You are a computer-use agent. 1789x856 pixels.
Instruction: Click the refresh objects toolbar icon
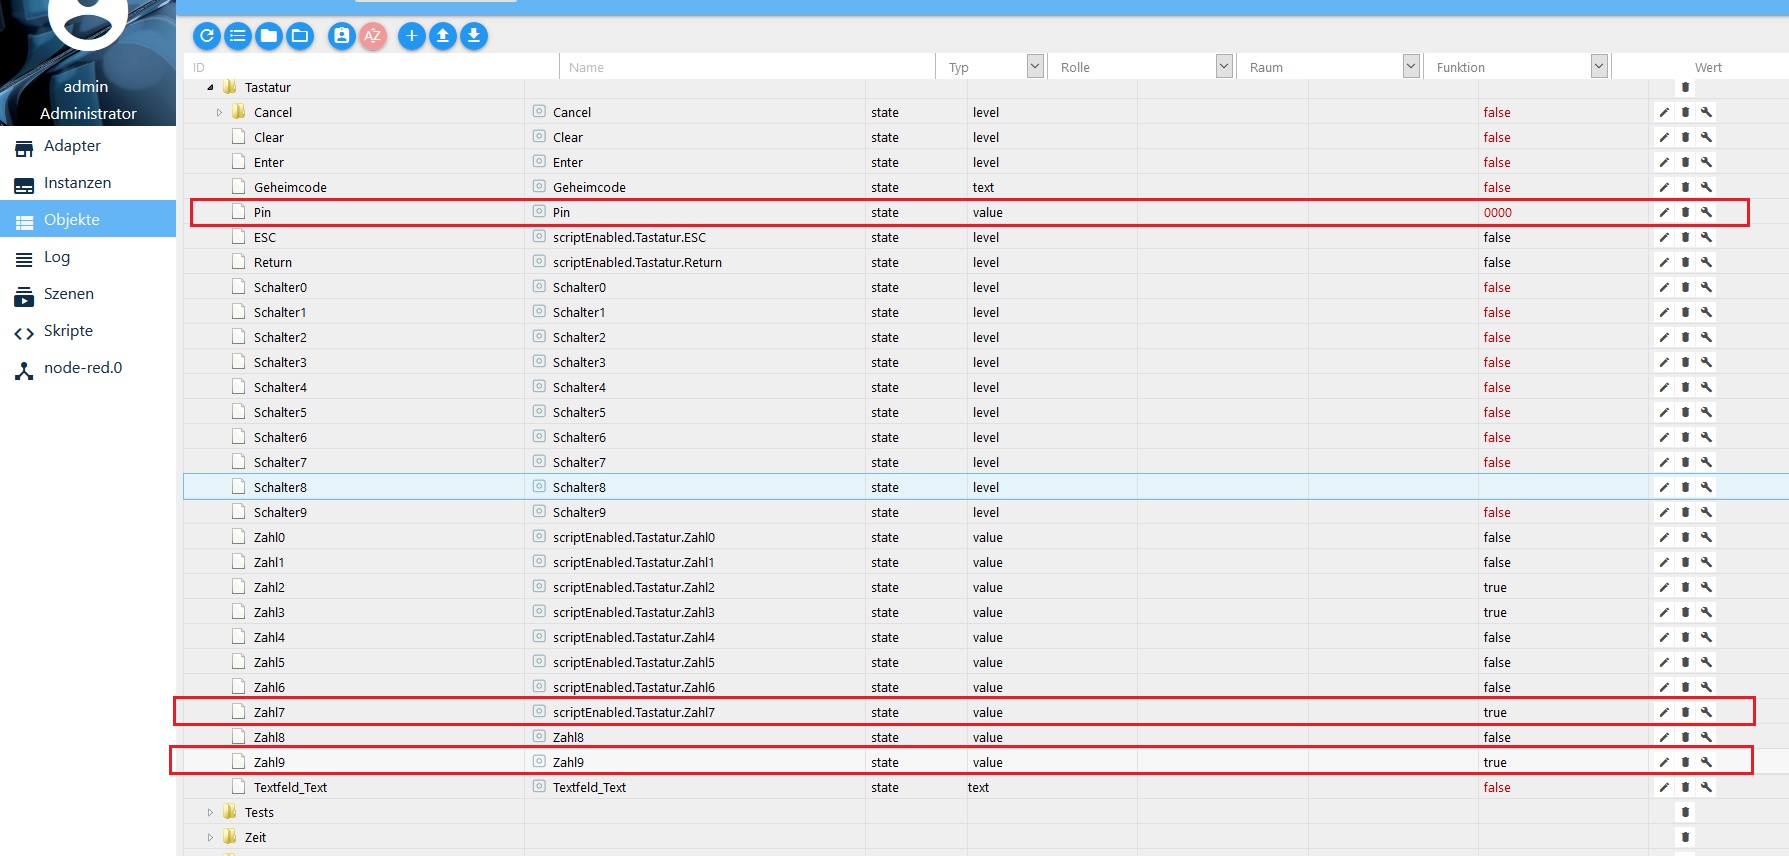click(x=207, y=36)
